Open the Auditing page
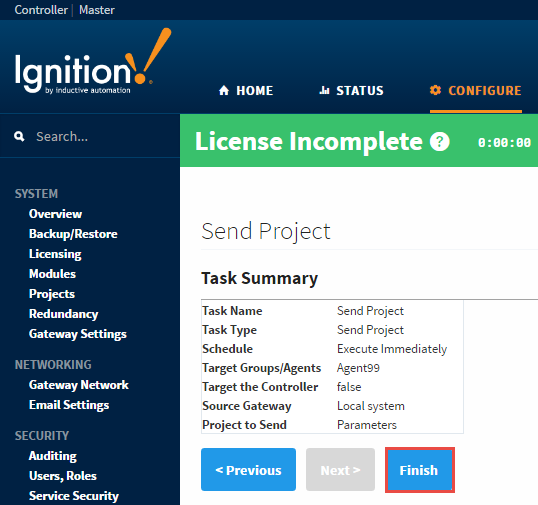Image resolution: width=538 pixels, height=505 pixels. pos(52,456)
